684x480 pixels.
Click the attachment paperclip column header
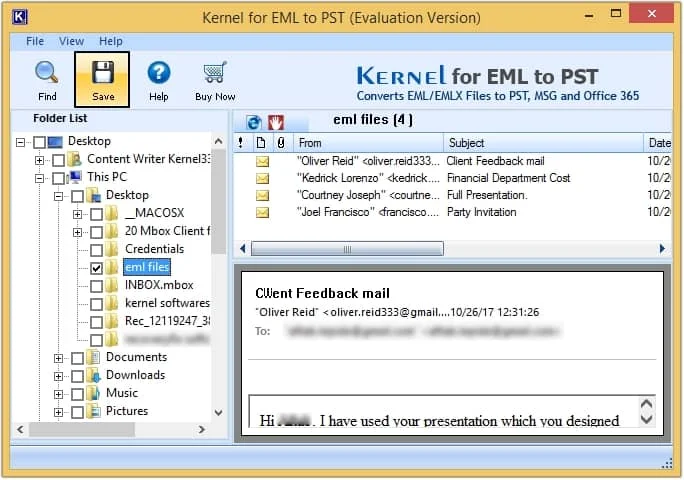(x=281, y=143)
